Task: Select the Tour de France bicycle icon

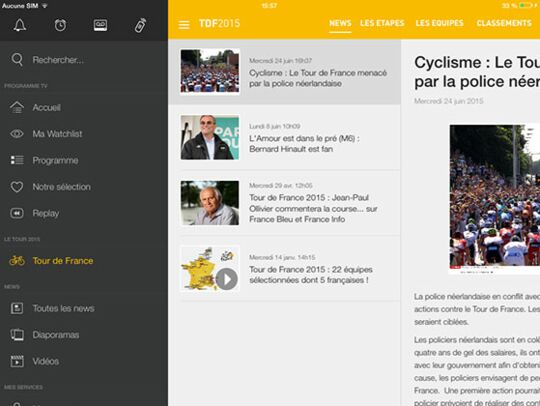Action: 17,261
